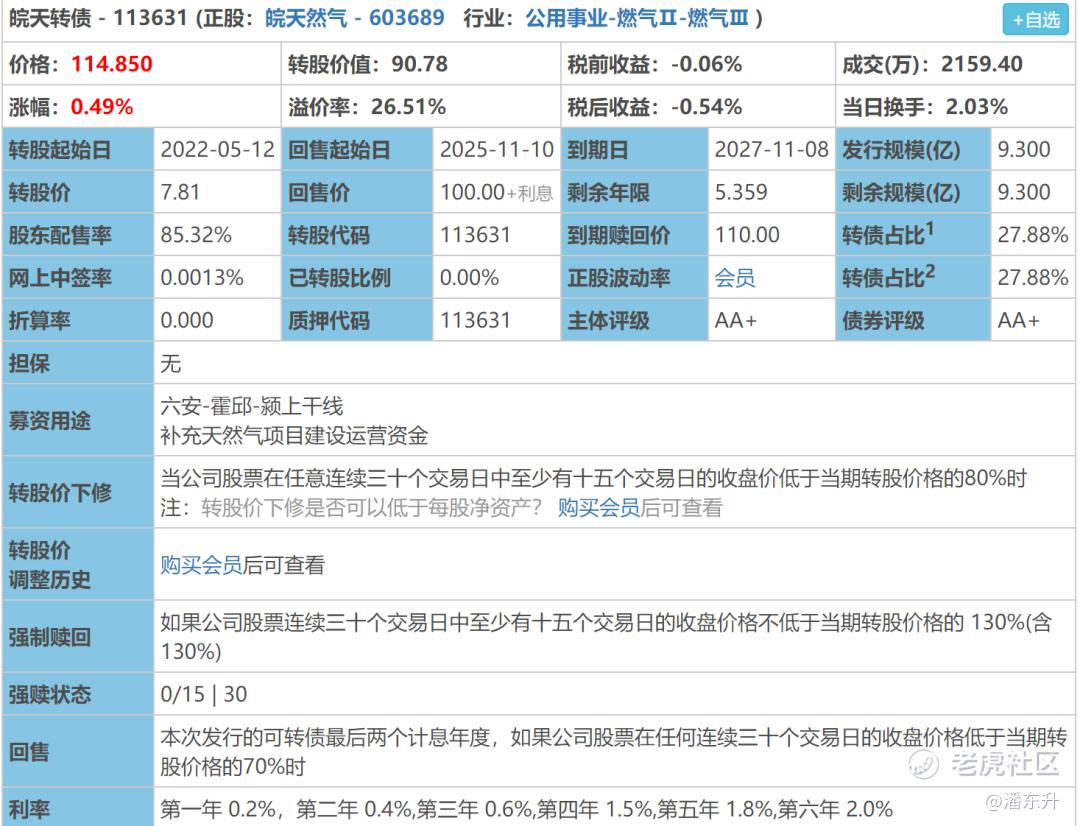1080x826 pixels.
Task: Click the 转债占比2 header cell
Action: click(913, 278)
